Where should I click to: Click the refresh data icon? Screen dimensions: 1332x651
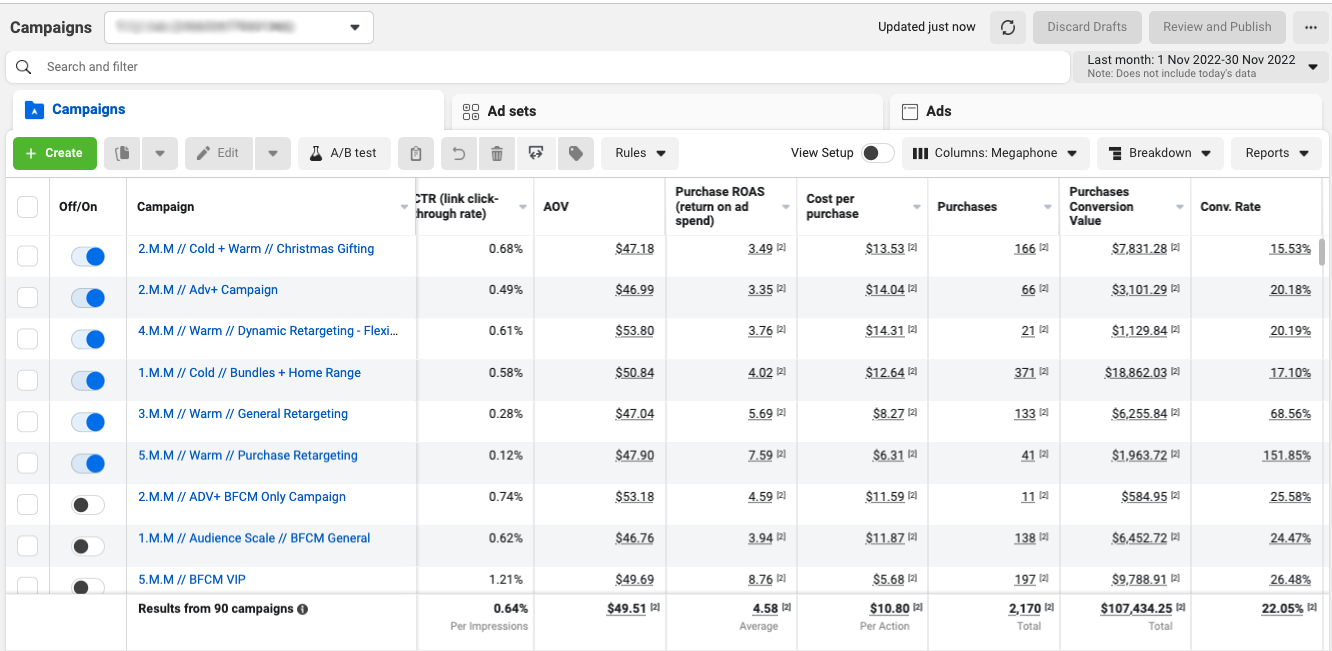click(x=1008, y=27)
